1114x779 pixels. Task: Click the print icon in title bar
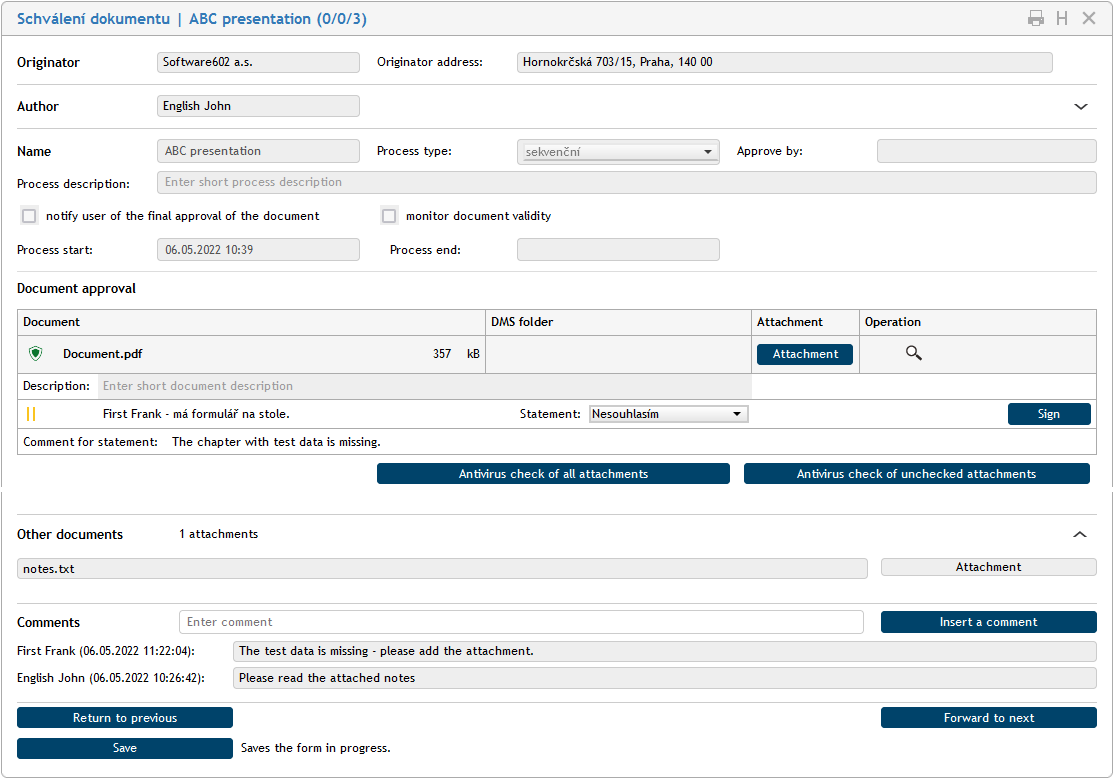[1036, 18]
